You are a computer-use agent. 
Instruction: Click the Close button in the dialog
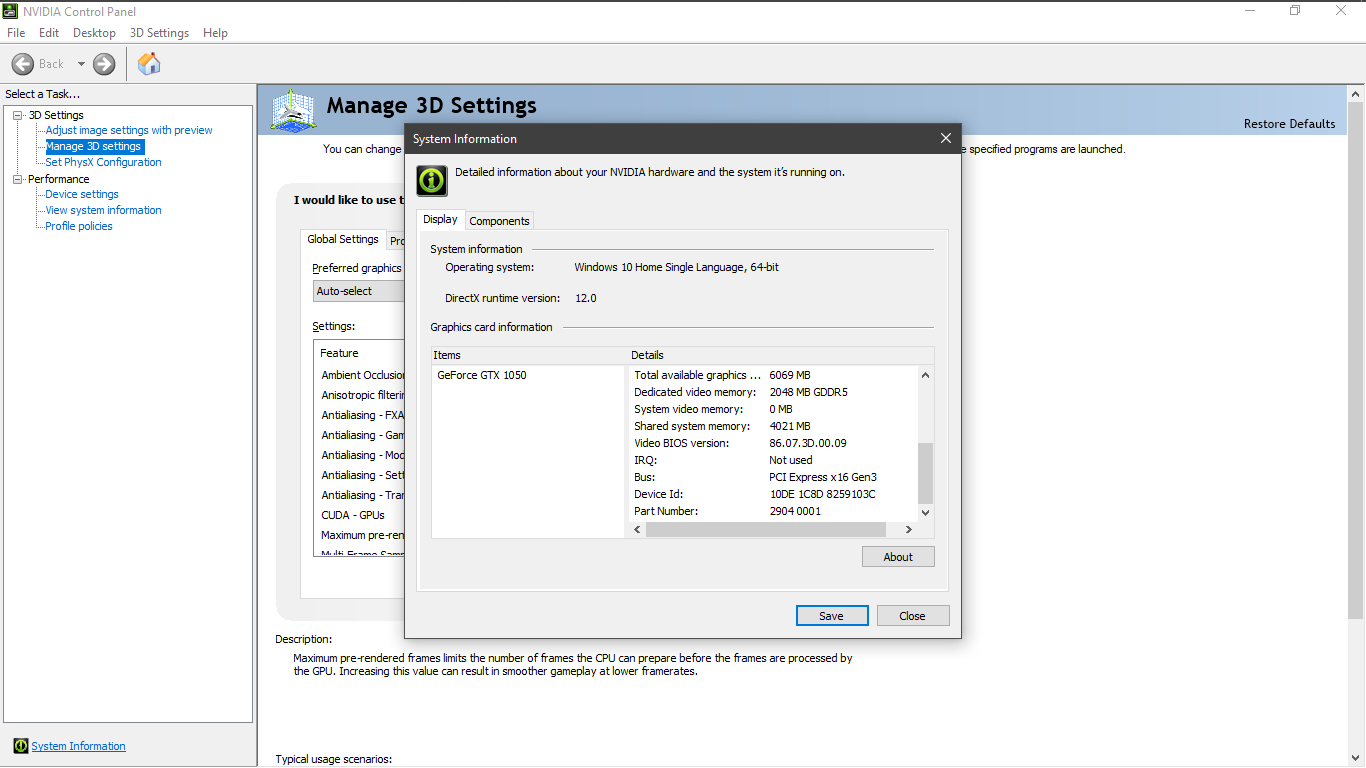tap(913, 616)
